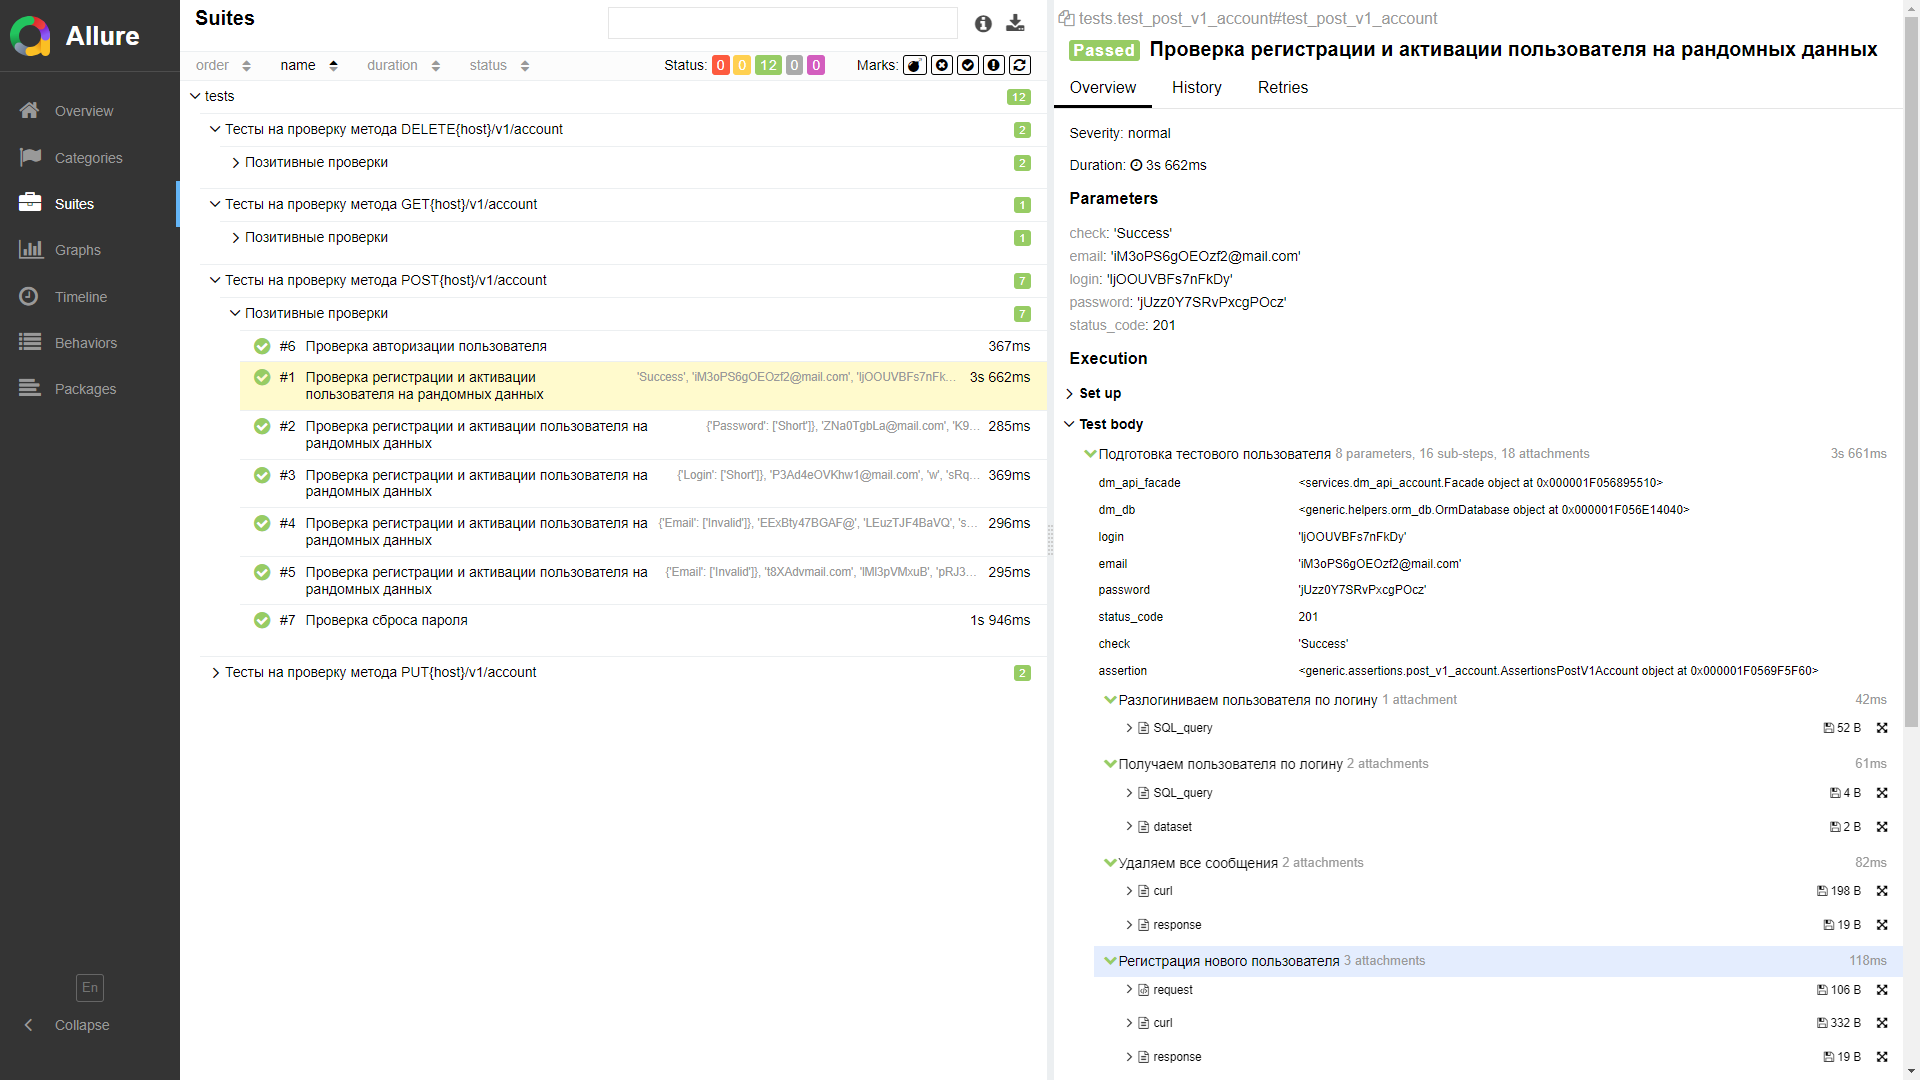Expand the PUT{host}/v1/account suite
The height and width of the screenshot is (1080, 1920).
coord(622,672)
